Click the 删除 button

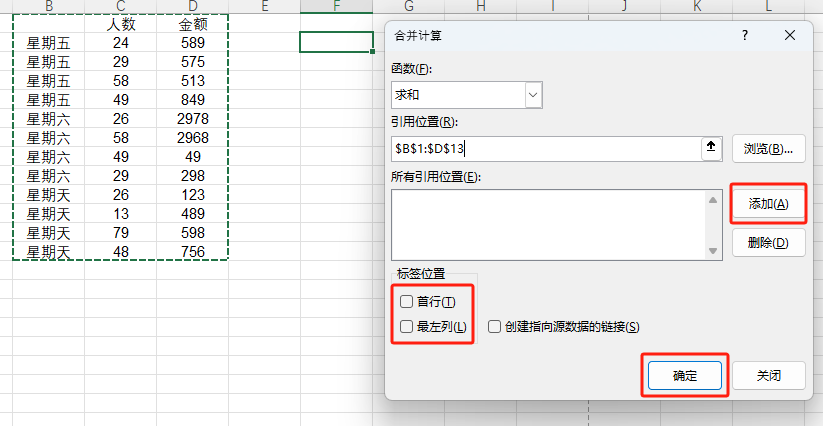[x=768, y=243]
